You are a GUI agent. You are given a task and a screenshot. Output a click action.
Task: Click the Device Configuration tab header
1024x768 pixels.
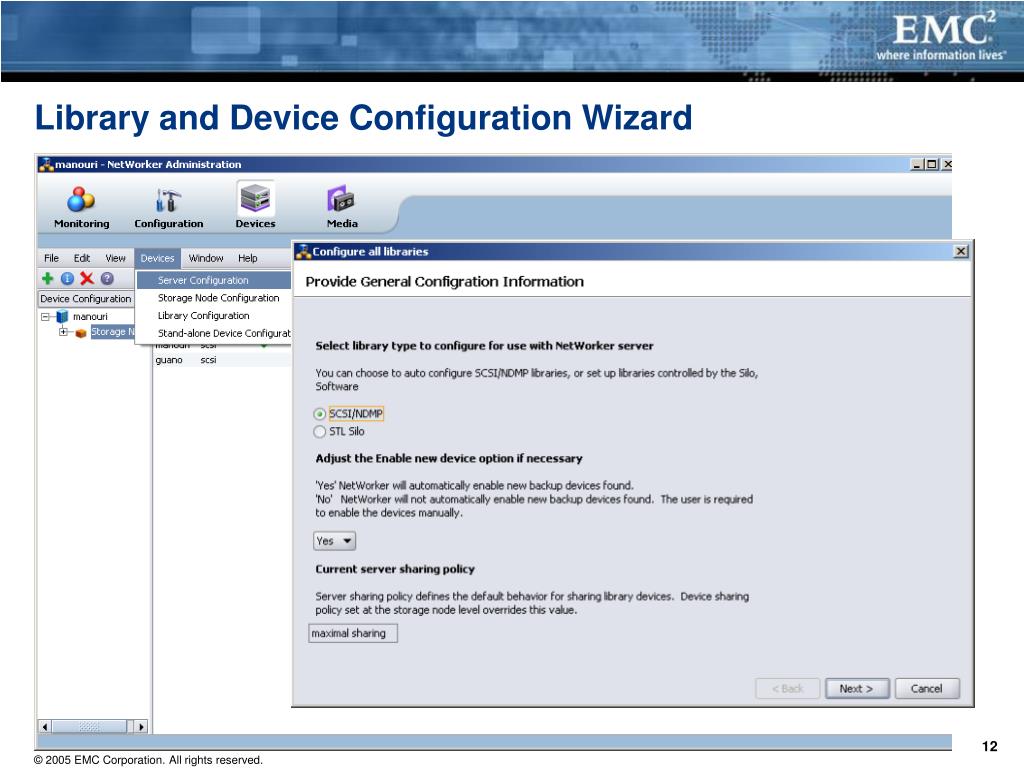pos(86,299)
